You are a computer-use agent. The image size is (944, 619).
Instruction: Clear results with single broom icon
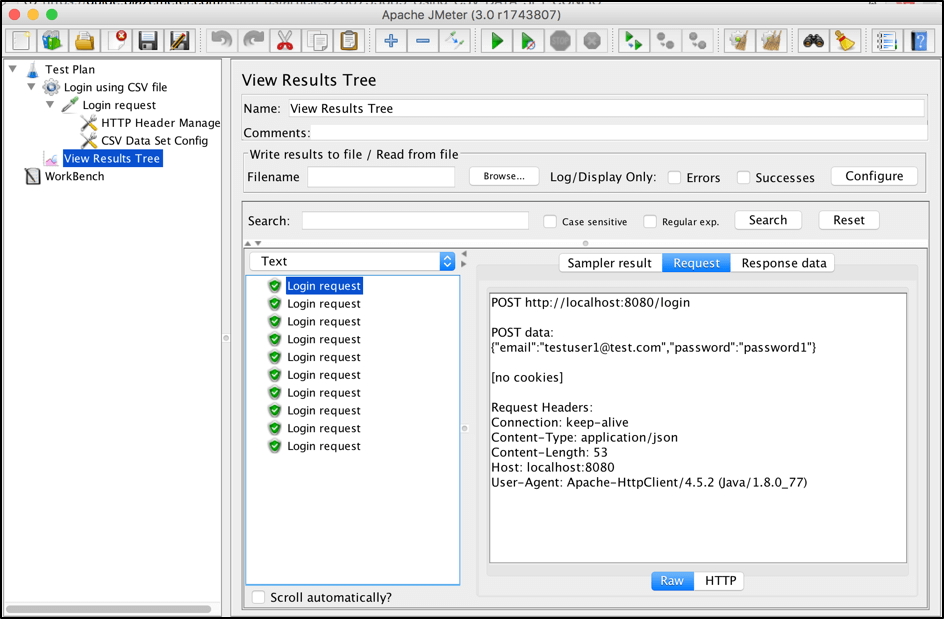click(739, 41)
